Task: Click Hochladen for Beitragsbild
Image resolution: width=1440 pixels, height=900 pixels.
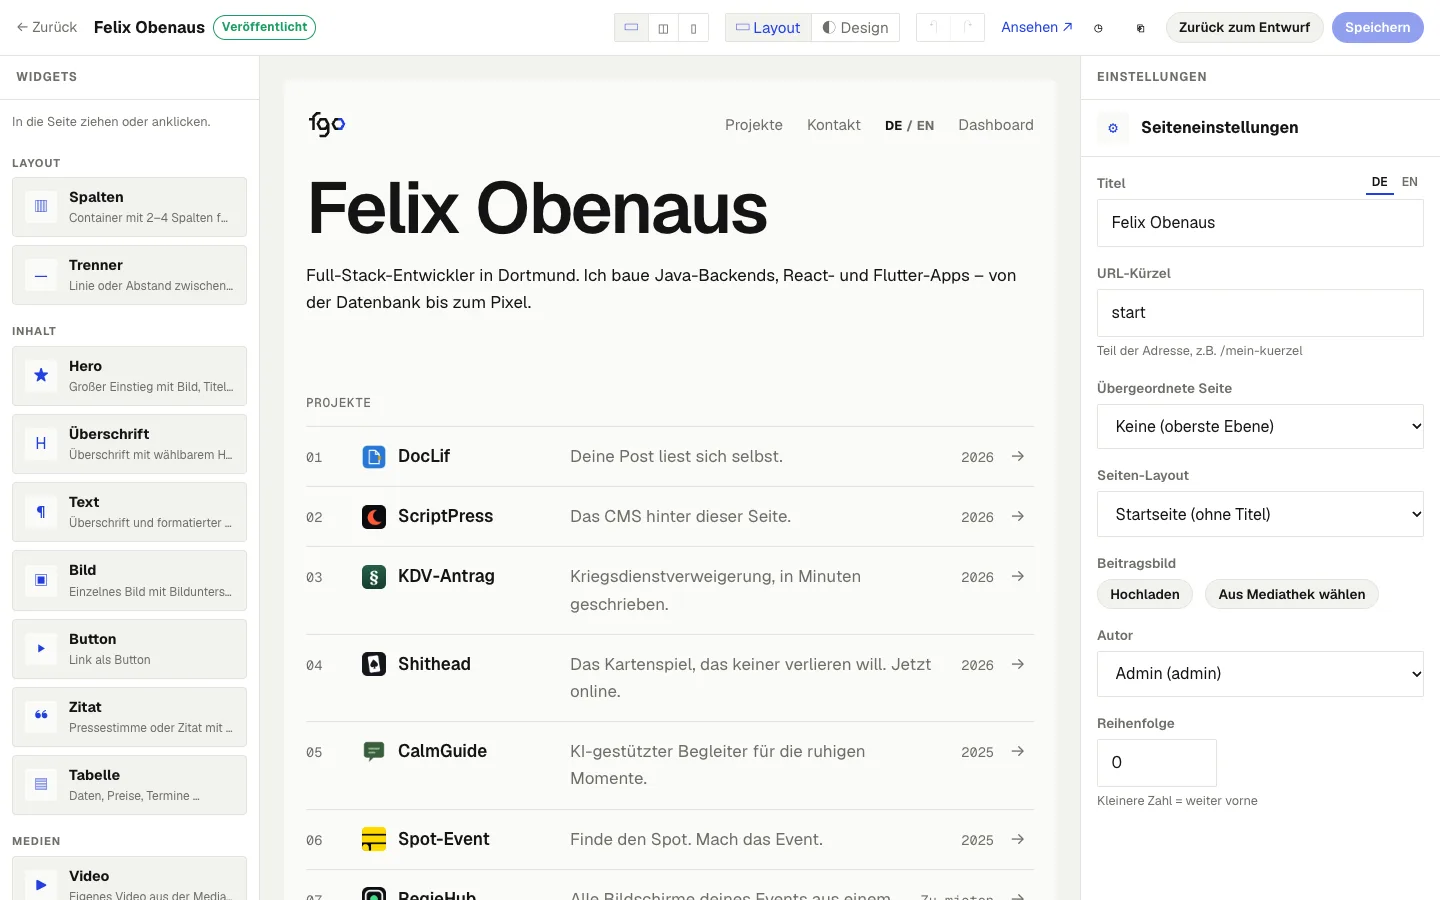Action: click(1145, 594)
